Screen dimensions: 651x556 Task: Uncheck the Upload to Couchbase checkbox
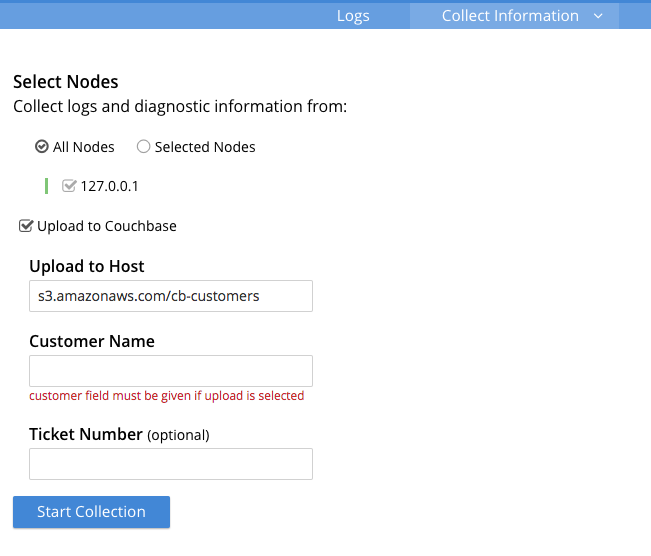(26, 226)
